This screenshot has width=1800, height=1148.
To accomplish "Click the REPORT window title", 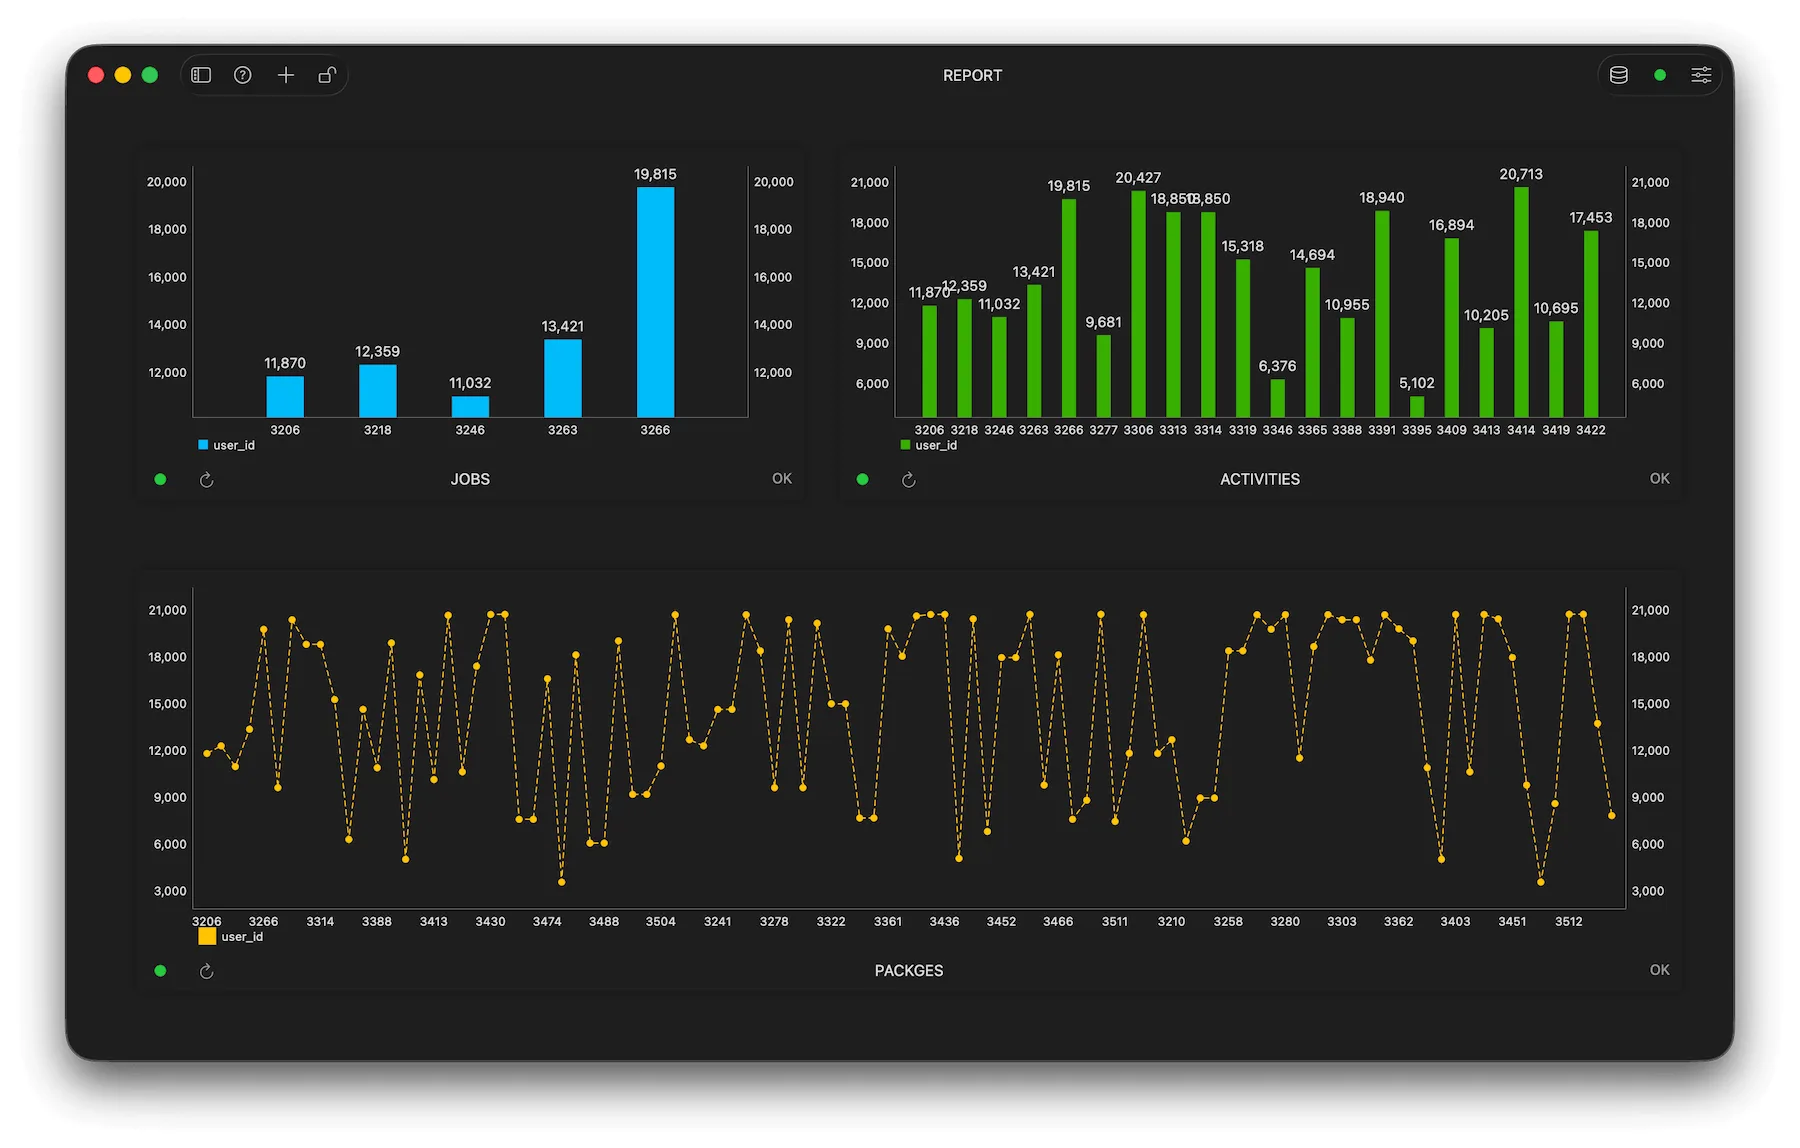I will click(x=972, y=75).
